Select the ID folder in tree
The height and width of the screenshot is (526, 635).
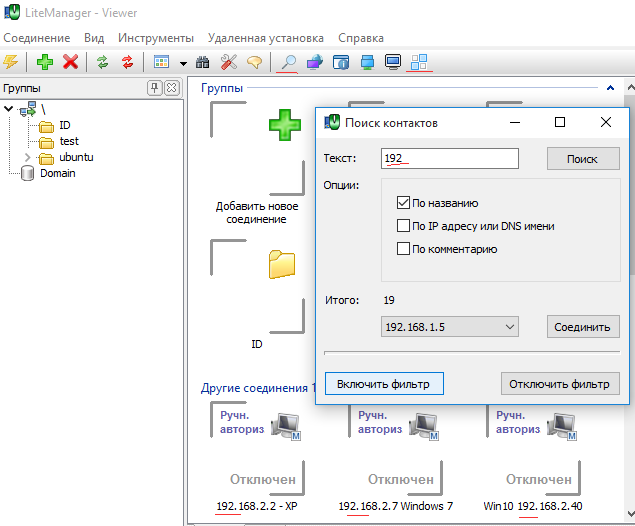pos(64,125)
